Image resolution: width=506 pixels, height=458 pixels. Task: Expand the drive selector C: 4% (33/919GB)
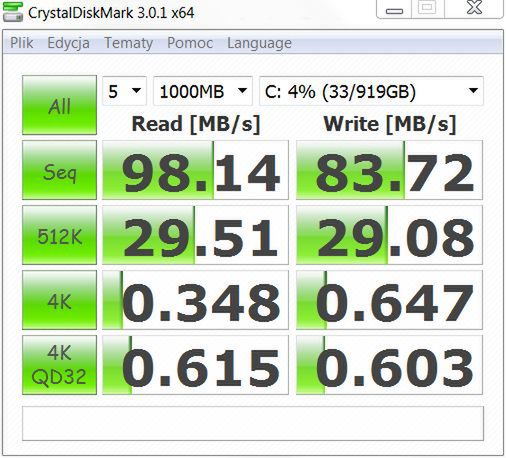coord(371,91)
